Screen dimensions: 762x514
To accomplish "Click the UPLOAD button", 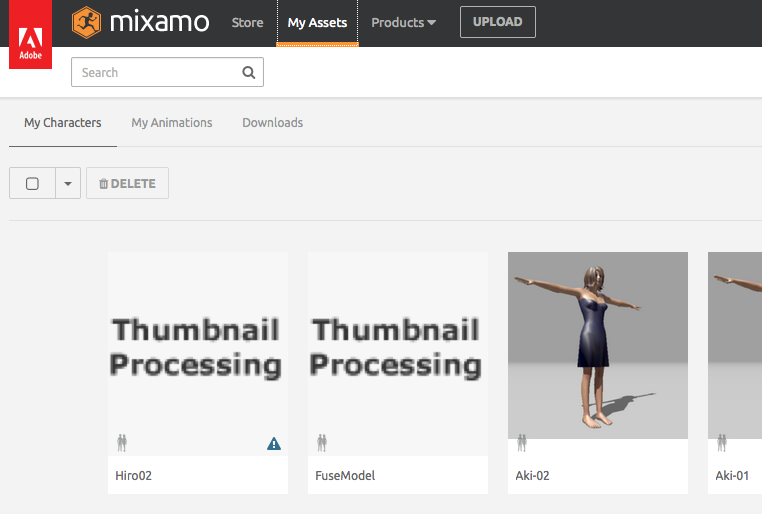I will (x=498, y=22).
